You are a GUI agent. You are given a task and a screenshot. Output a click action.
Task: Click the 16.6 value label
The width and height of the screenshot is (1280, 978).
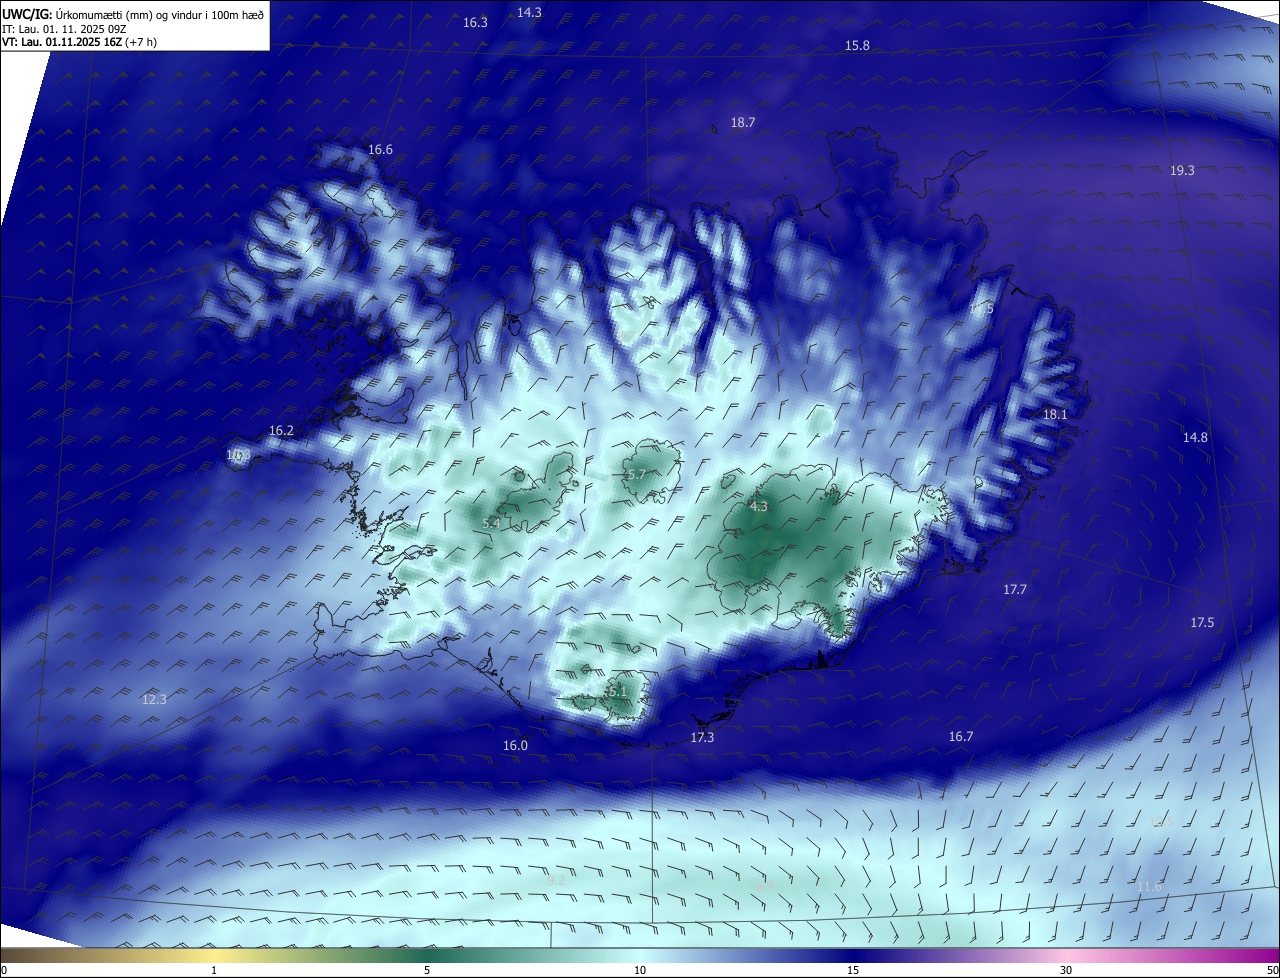click(380, 150)
